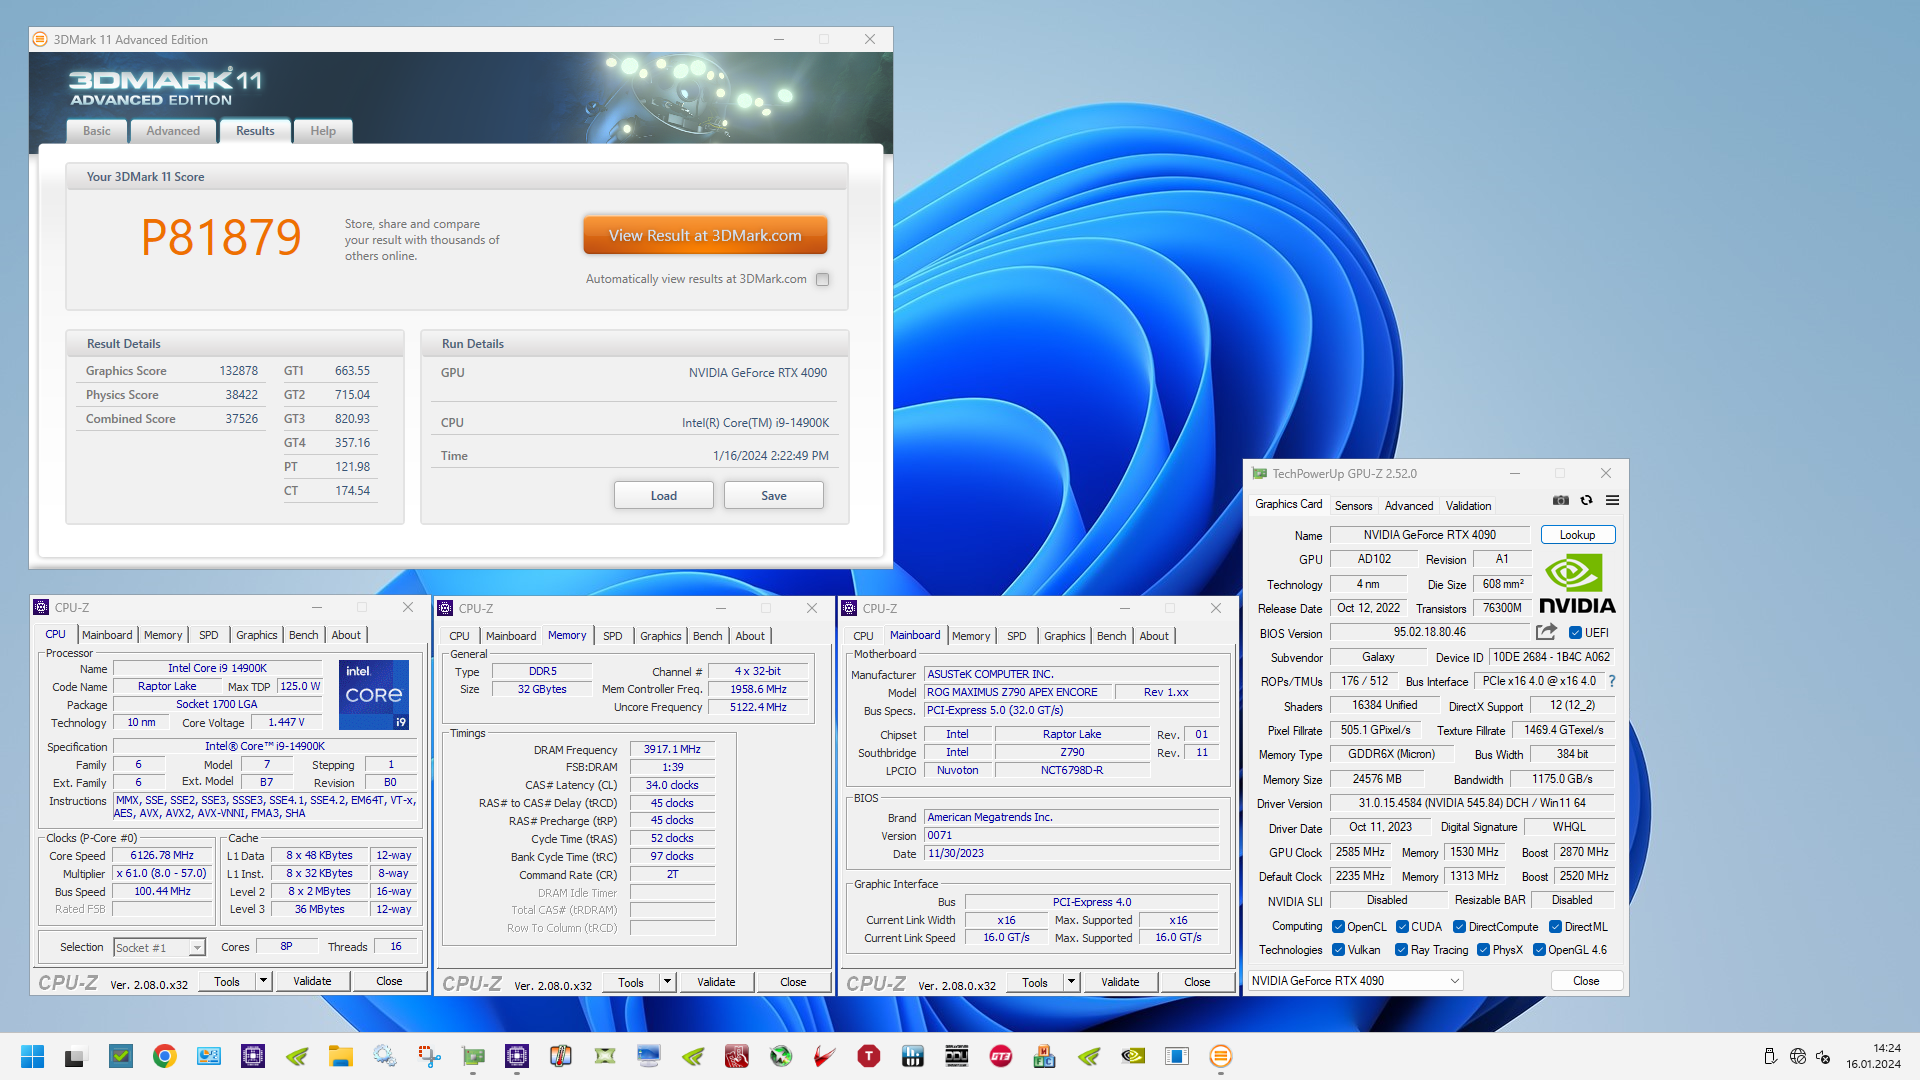Open File Explorer from the taskbar

coord(341,1056)
